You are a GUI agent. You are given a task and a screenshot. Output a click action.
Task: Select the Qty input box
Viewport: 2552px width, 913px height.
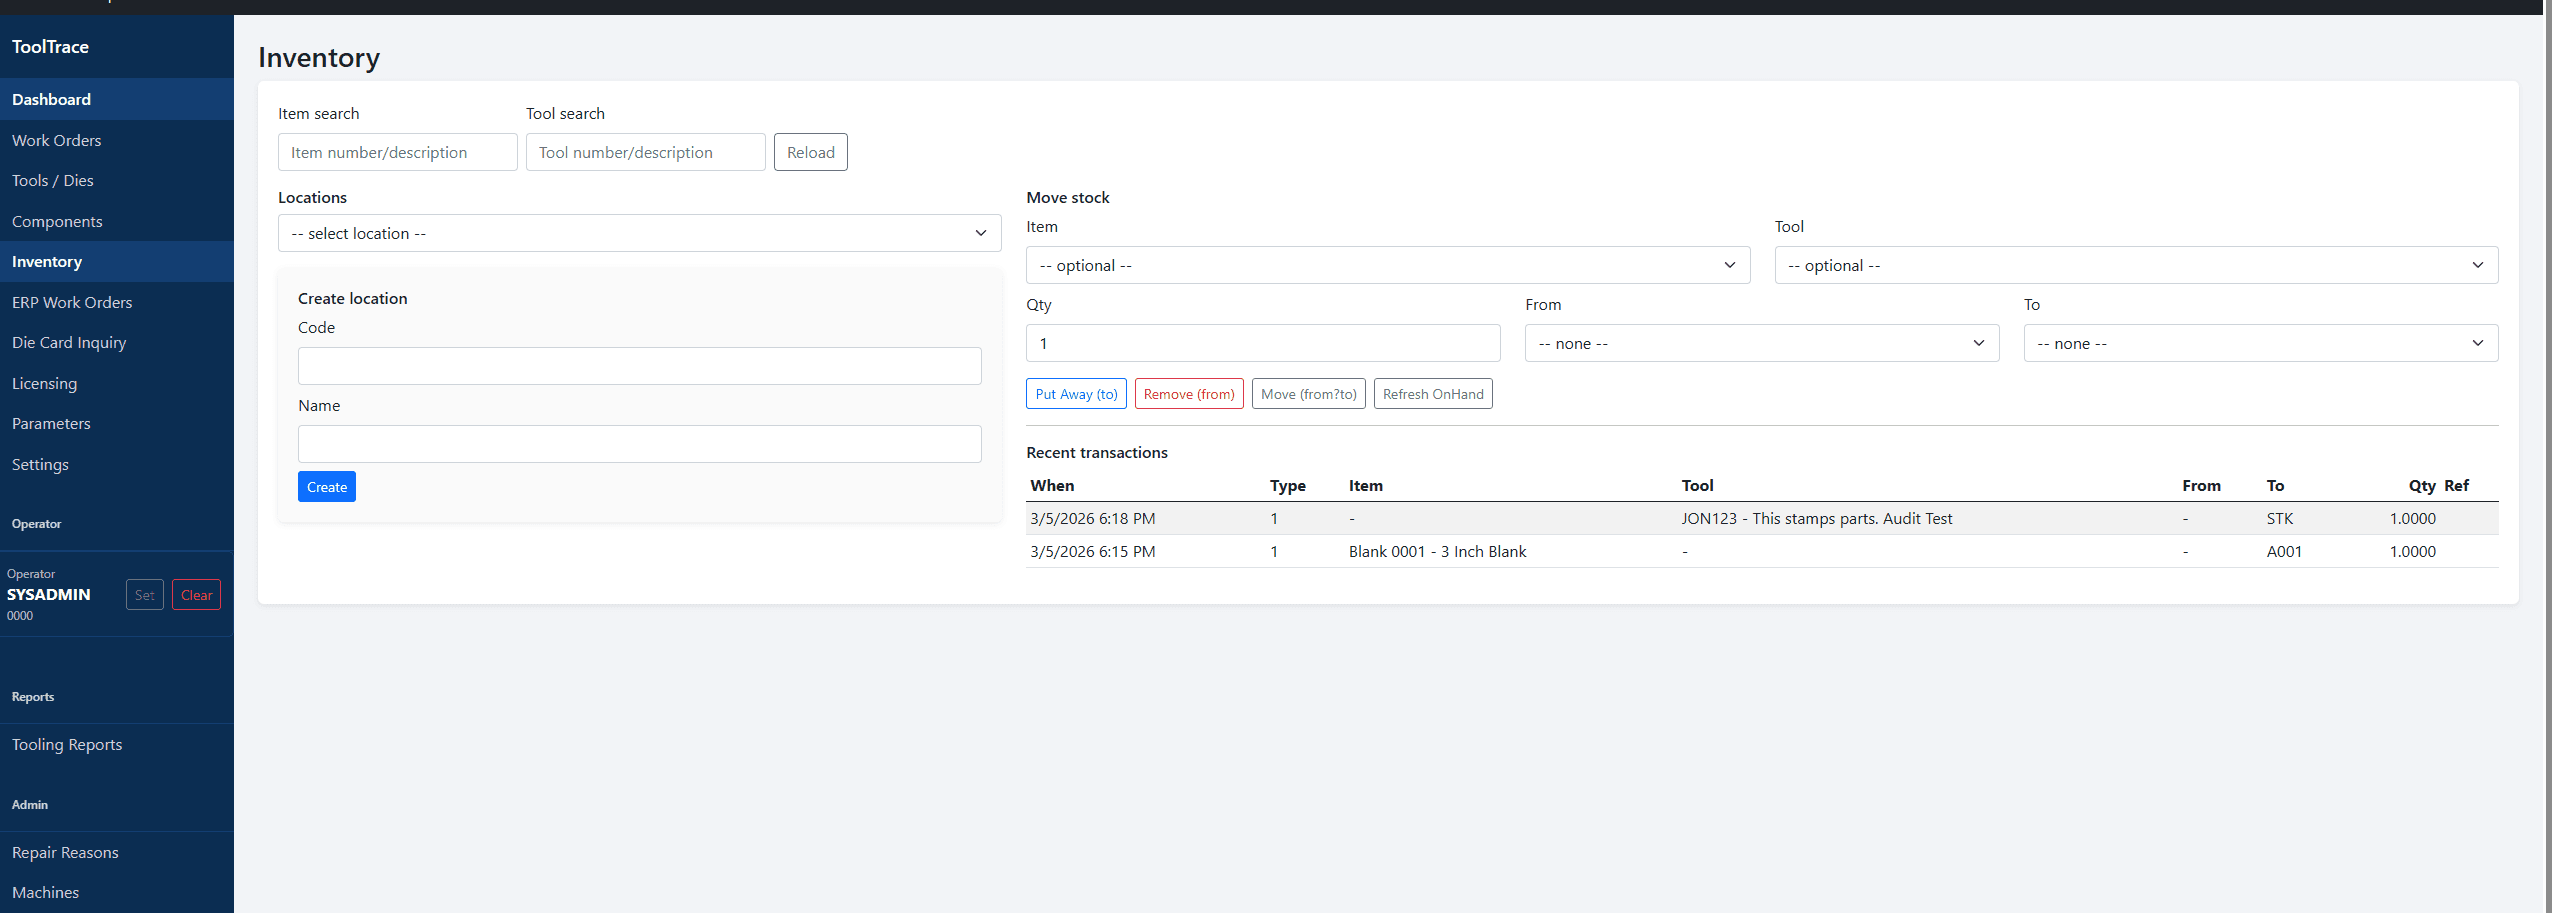point(1262,343)
